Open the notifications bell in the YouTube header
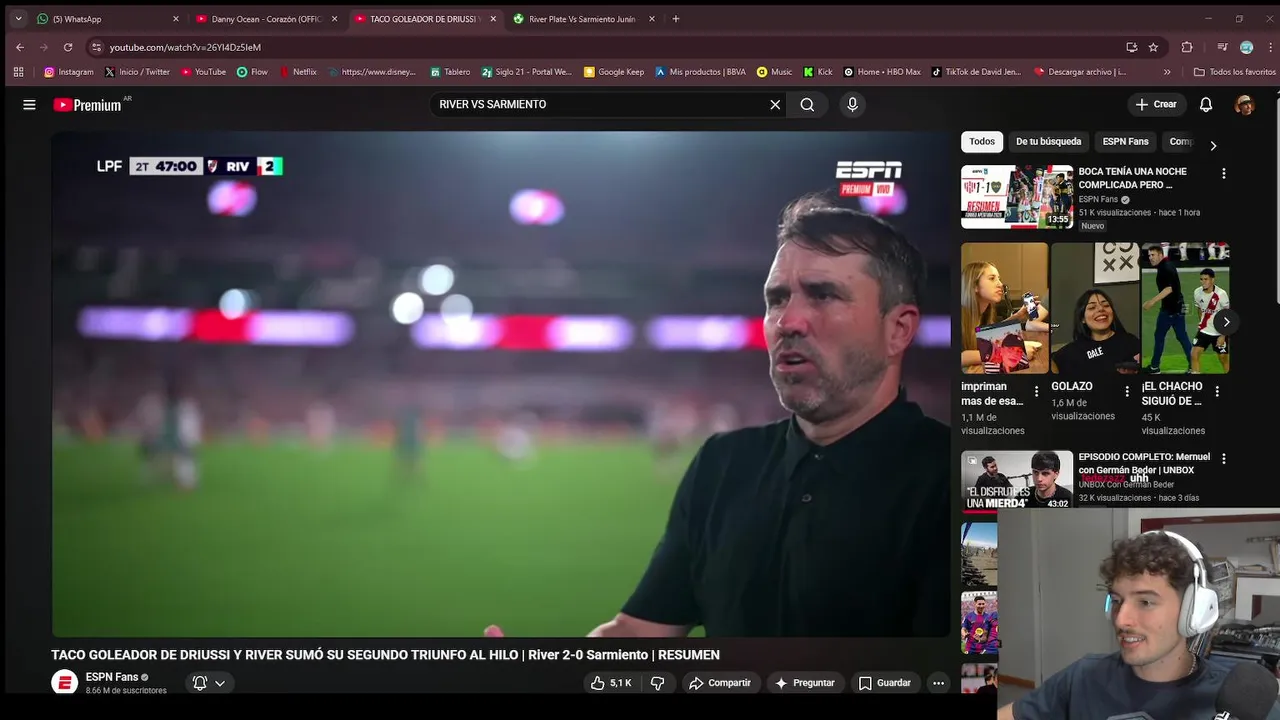The image size is (1280, 720). (x=1206, y=104)
